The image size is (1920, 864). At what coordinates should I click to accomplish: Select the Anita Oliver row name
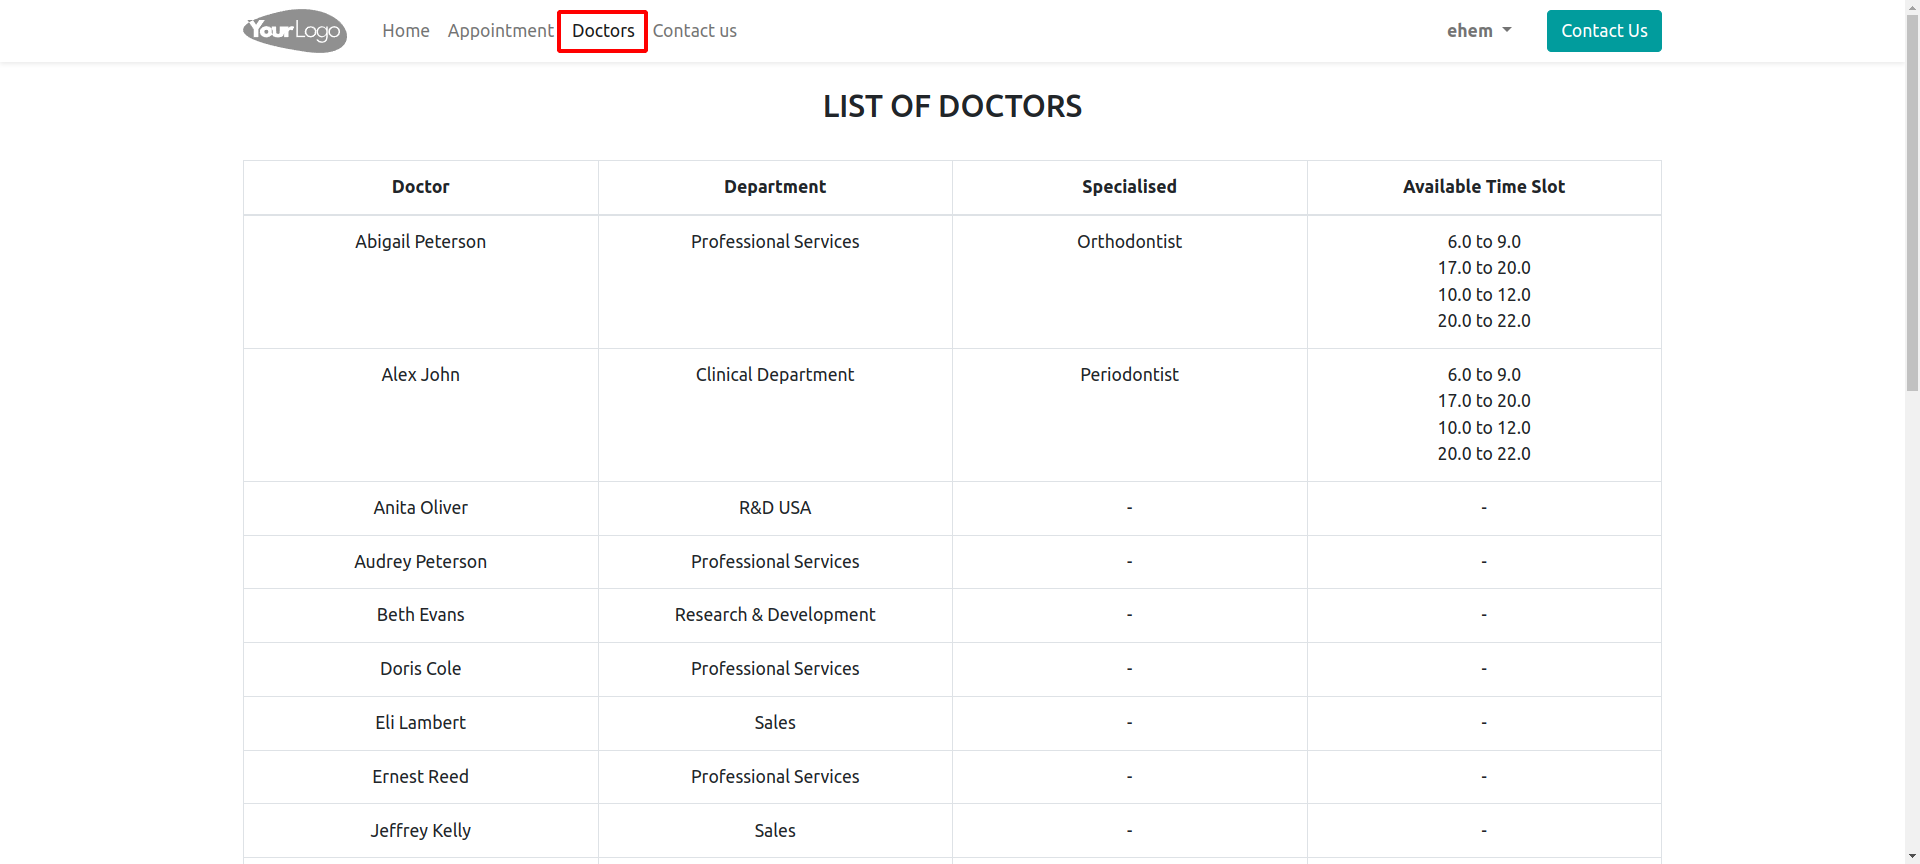pyautogui.click(x=420, y=508)
